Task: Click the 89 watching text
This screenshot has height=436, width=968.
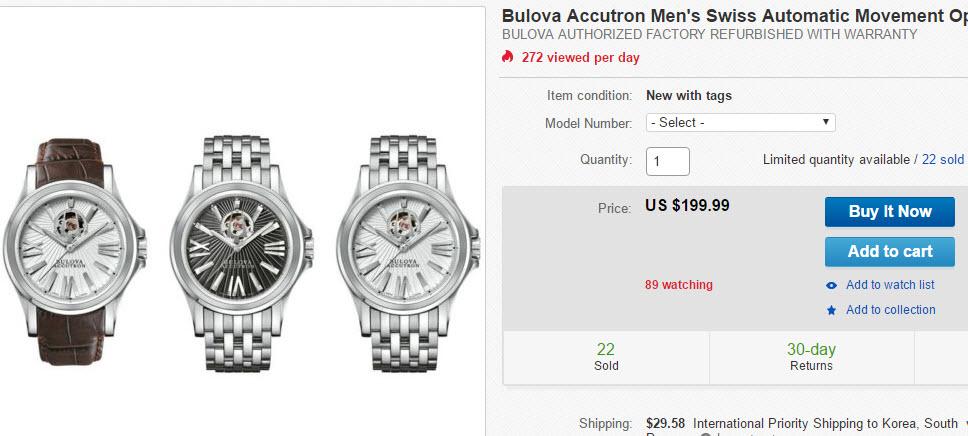Action: (679, 285)
